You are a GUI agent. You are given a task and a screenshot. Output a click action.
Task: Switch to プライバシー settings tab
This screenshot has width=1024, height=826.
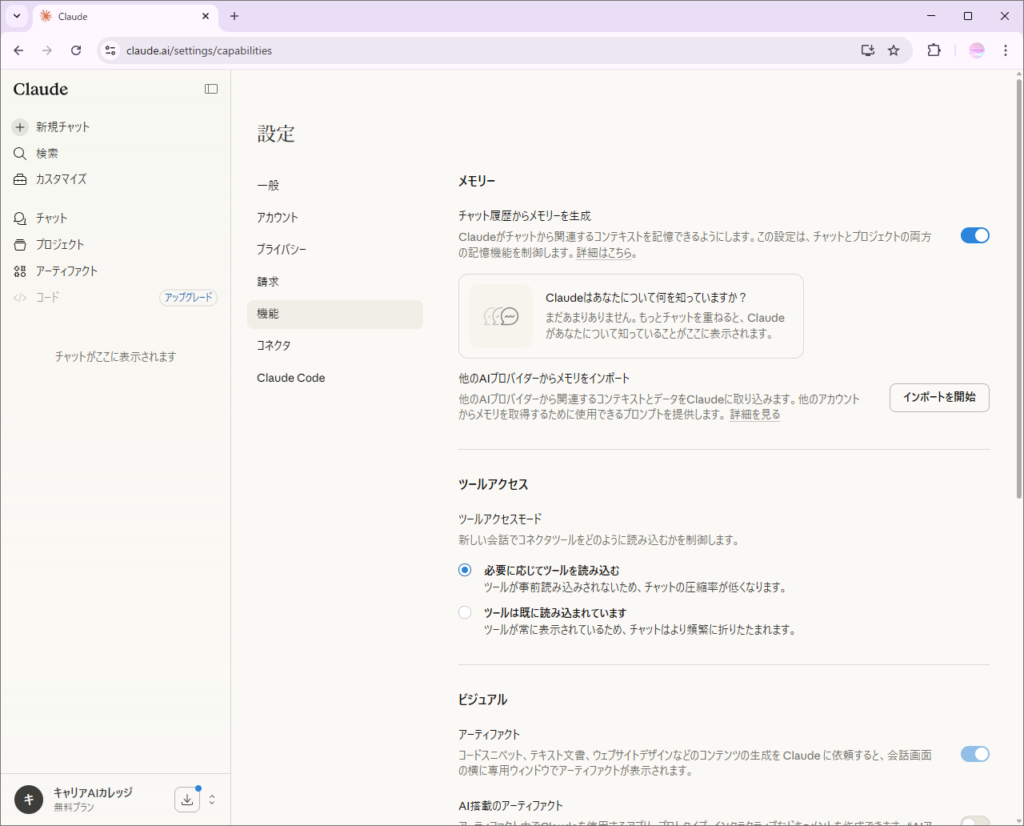(x=281, y=249)
